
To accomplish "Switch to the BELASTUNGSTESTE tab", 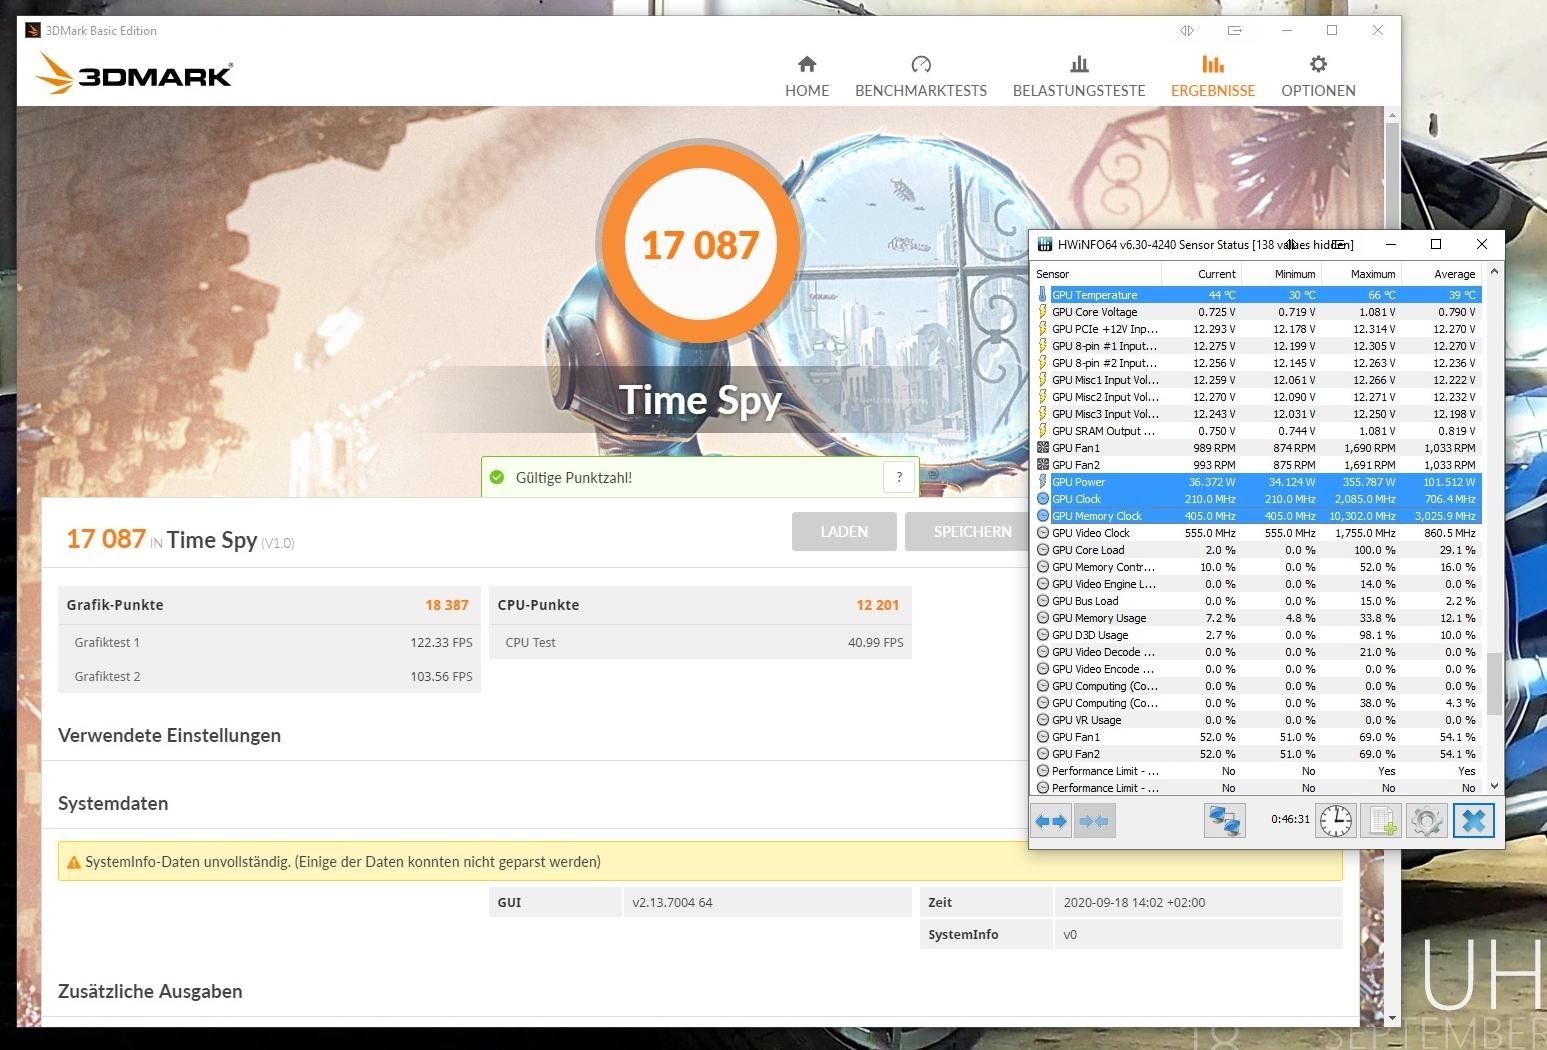I will [1079, 77].
